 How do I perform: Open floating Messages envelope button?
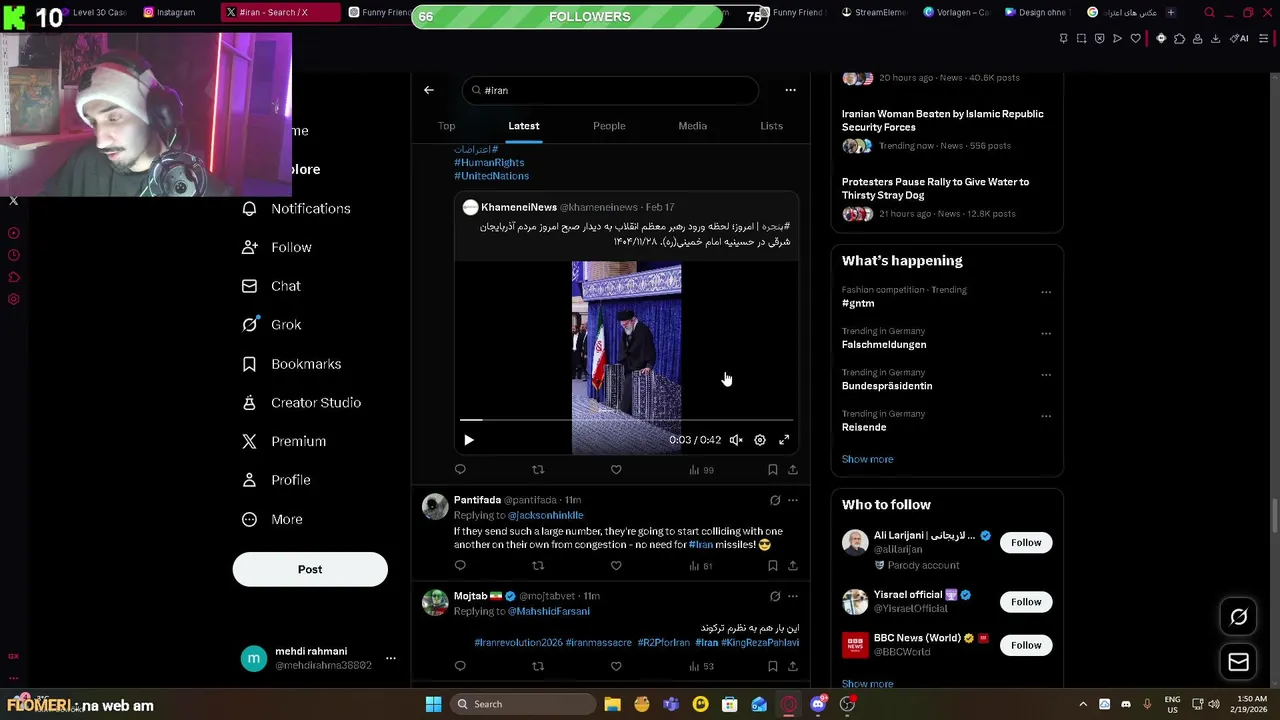tap(1238, 662)
